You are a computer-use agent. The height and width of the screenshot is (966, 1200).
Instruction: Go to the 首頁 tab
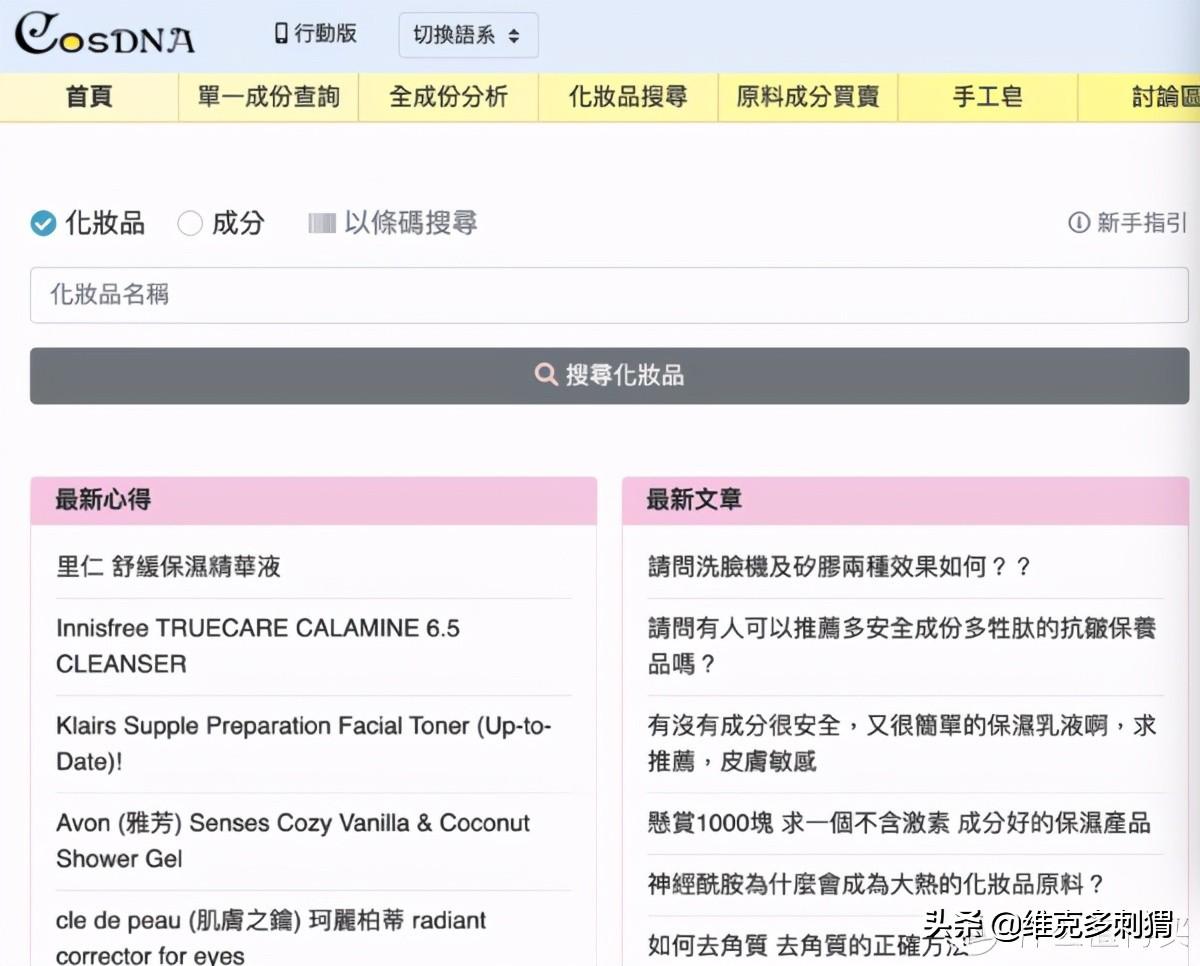(89, 97)
